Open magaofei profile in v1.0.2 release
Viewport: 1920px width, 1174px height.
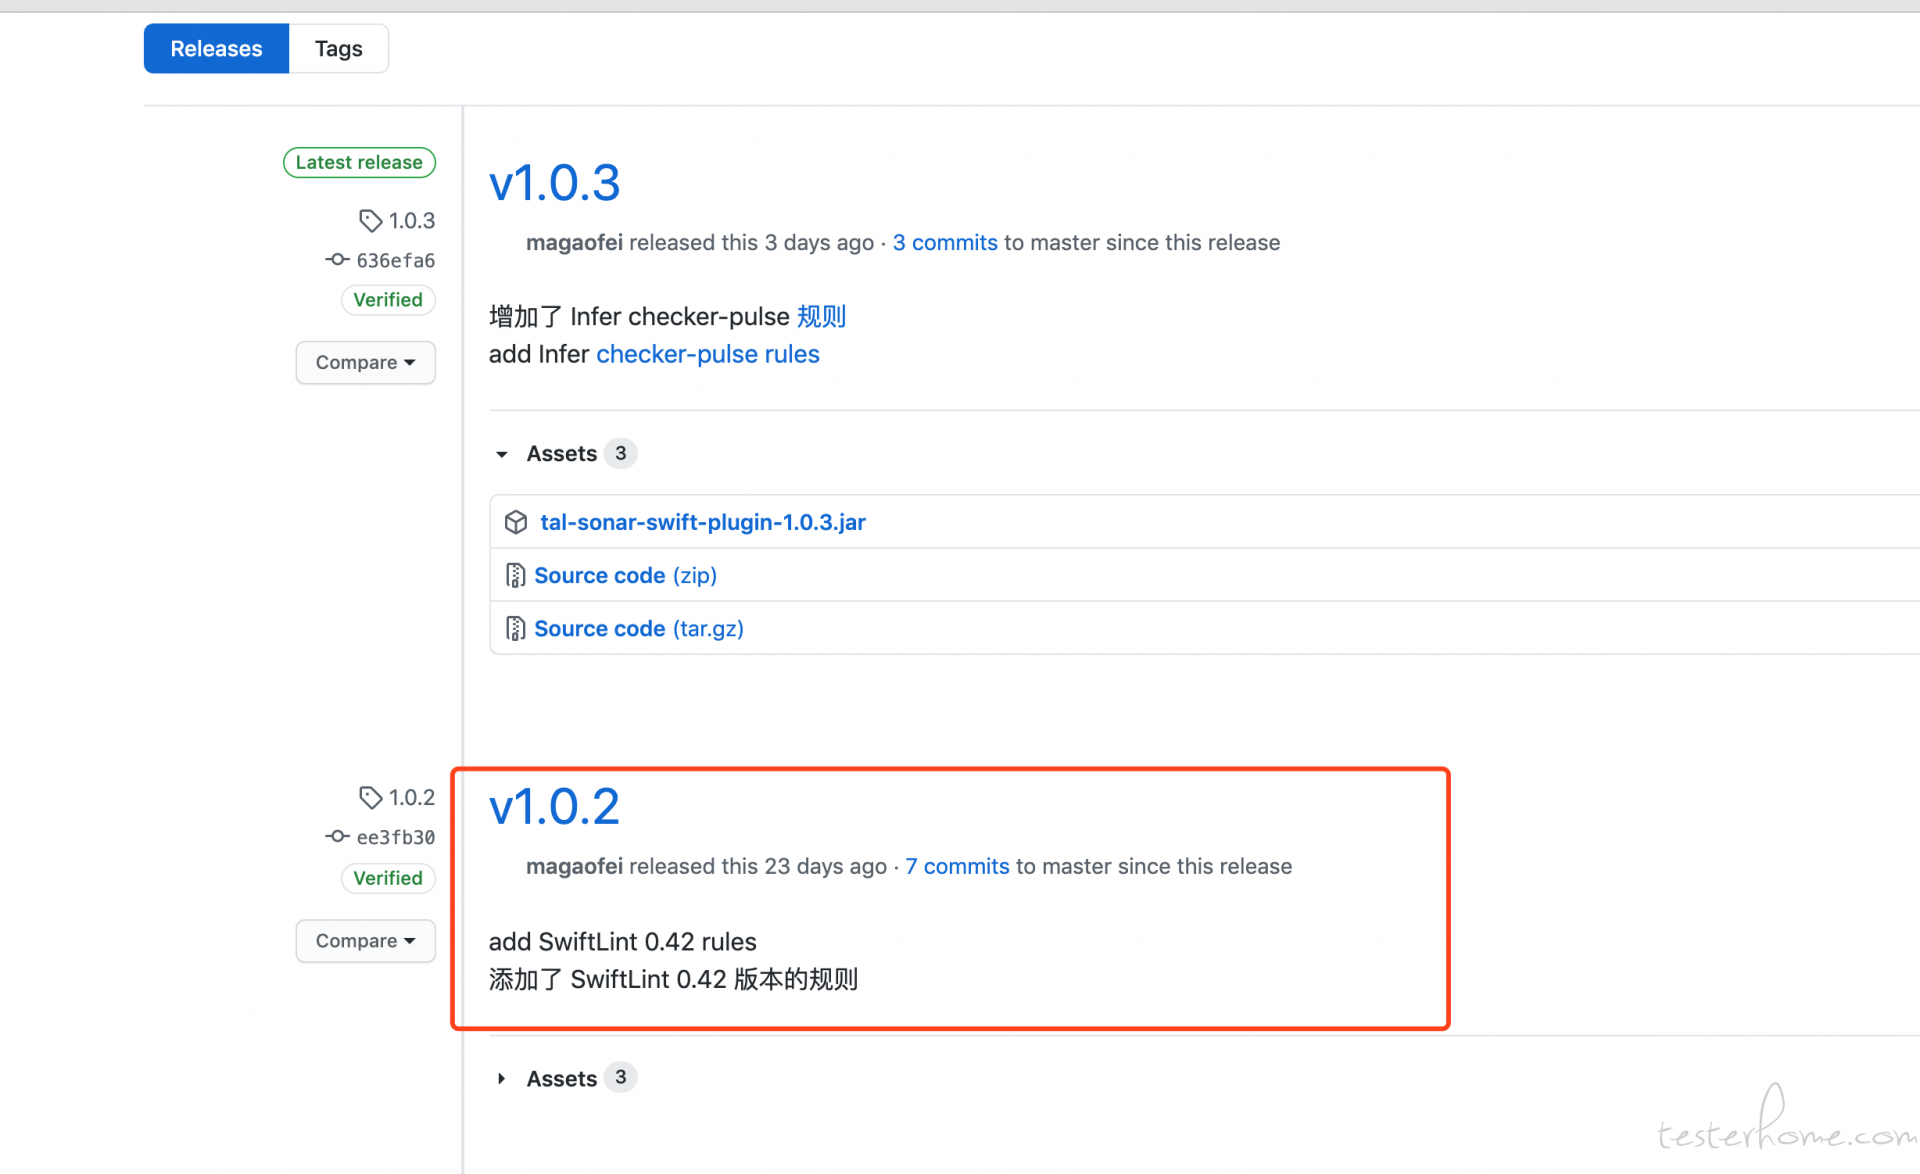click(574, 867)
